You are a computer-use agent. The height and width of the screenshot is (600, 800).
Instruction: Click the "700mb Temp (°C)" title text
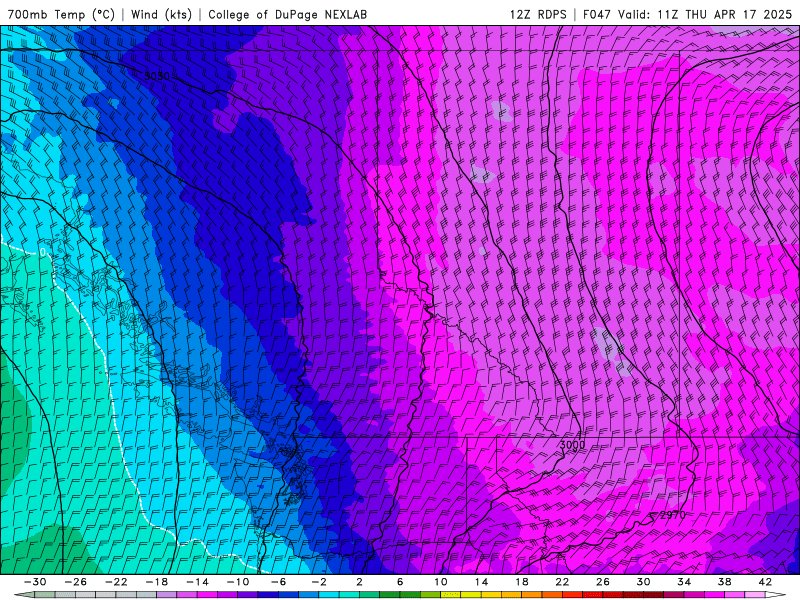tap(61, 15)
